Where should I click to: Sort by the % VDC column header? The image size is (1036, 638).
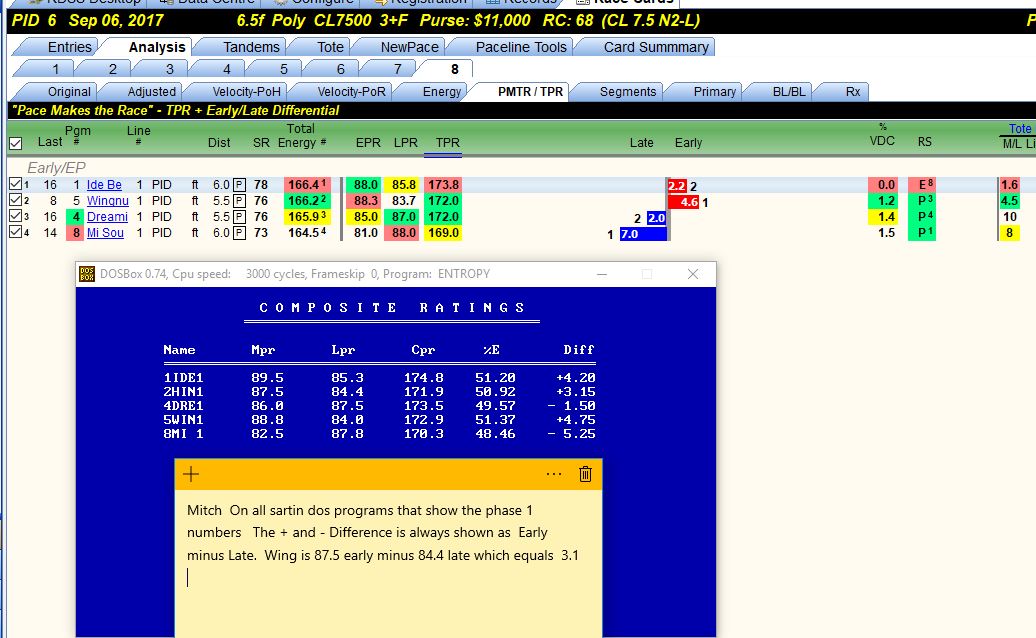point(882,135)
